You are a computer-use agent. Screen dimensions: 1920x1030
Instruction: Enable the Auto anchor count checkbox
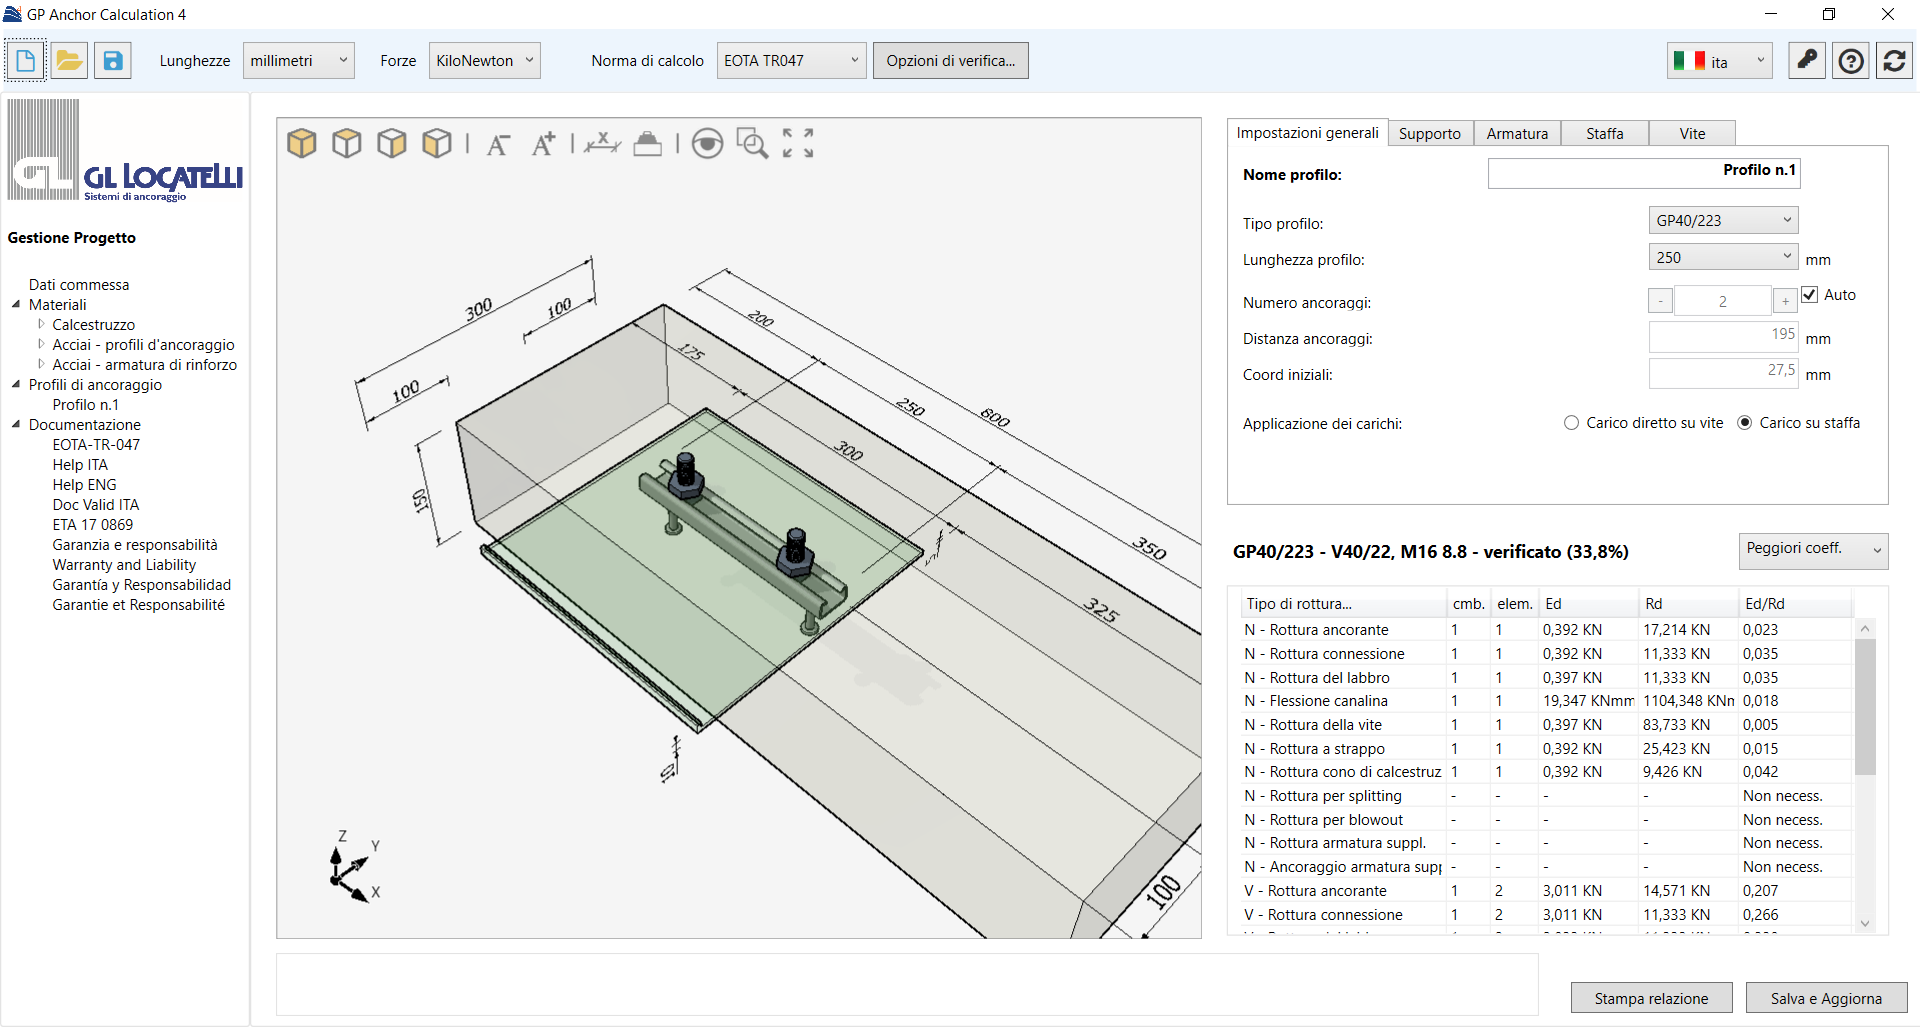coord(1810,295)
